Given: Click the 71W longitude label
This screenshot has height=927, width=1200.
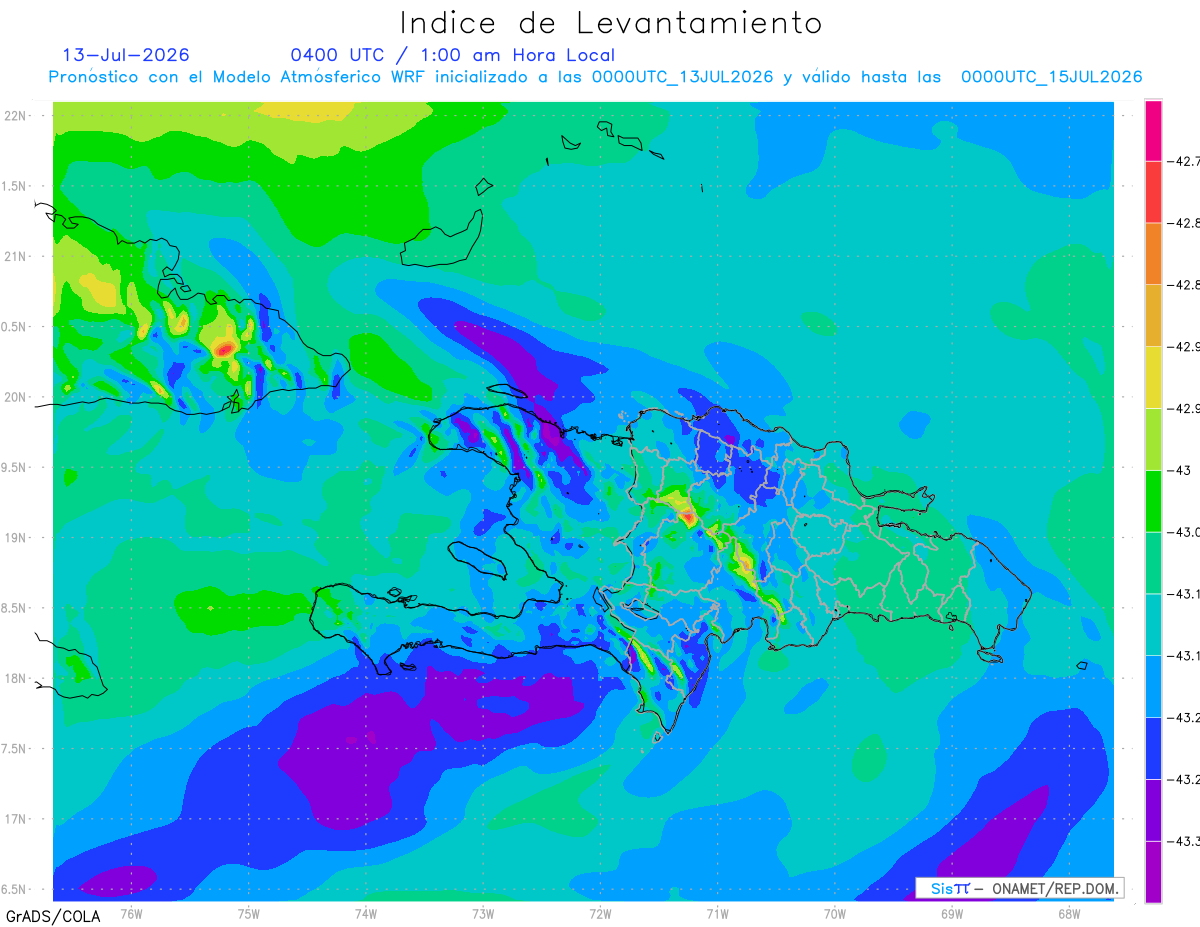Looking at the screenshot, I should pos(717,913).
